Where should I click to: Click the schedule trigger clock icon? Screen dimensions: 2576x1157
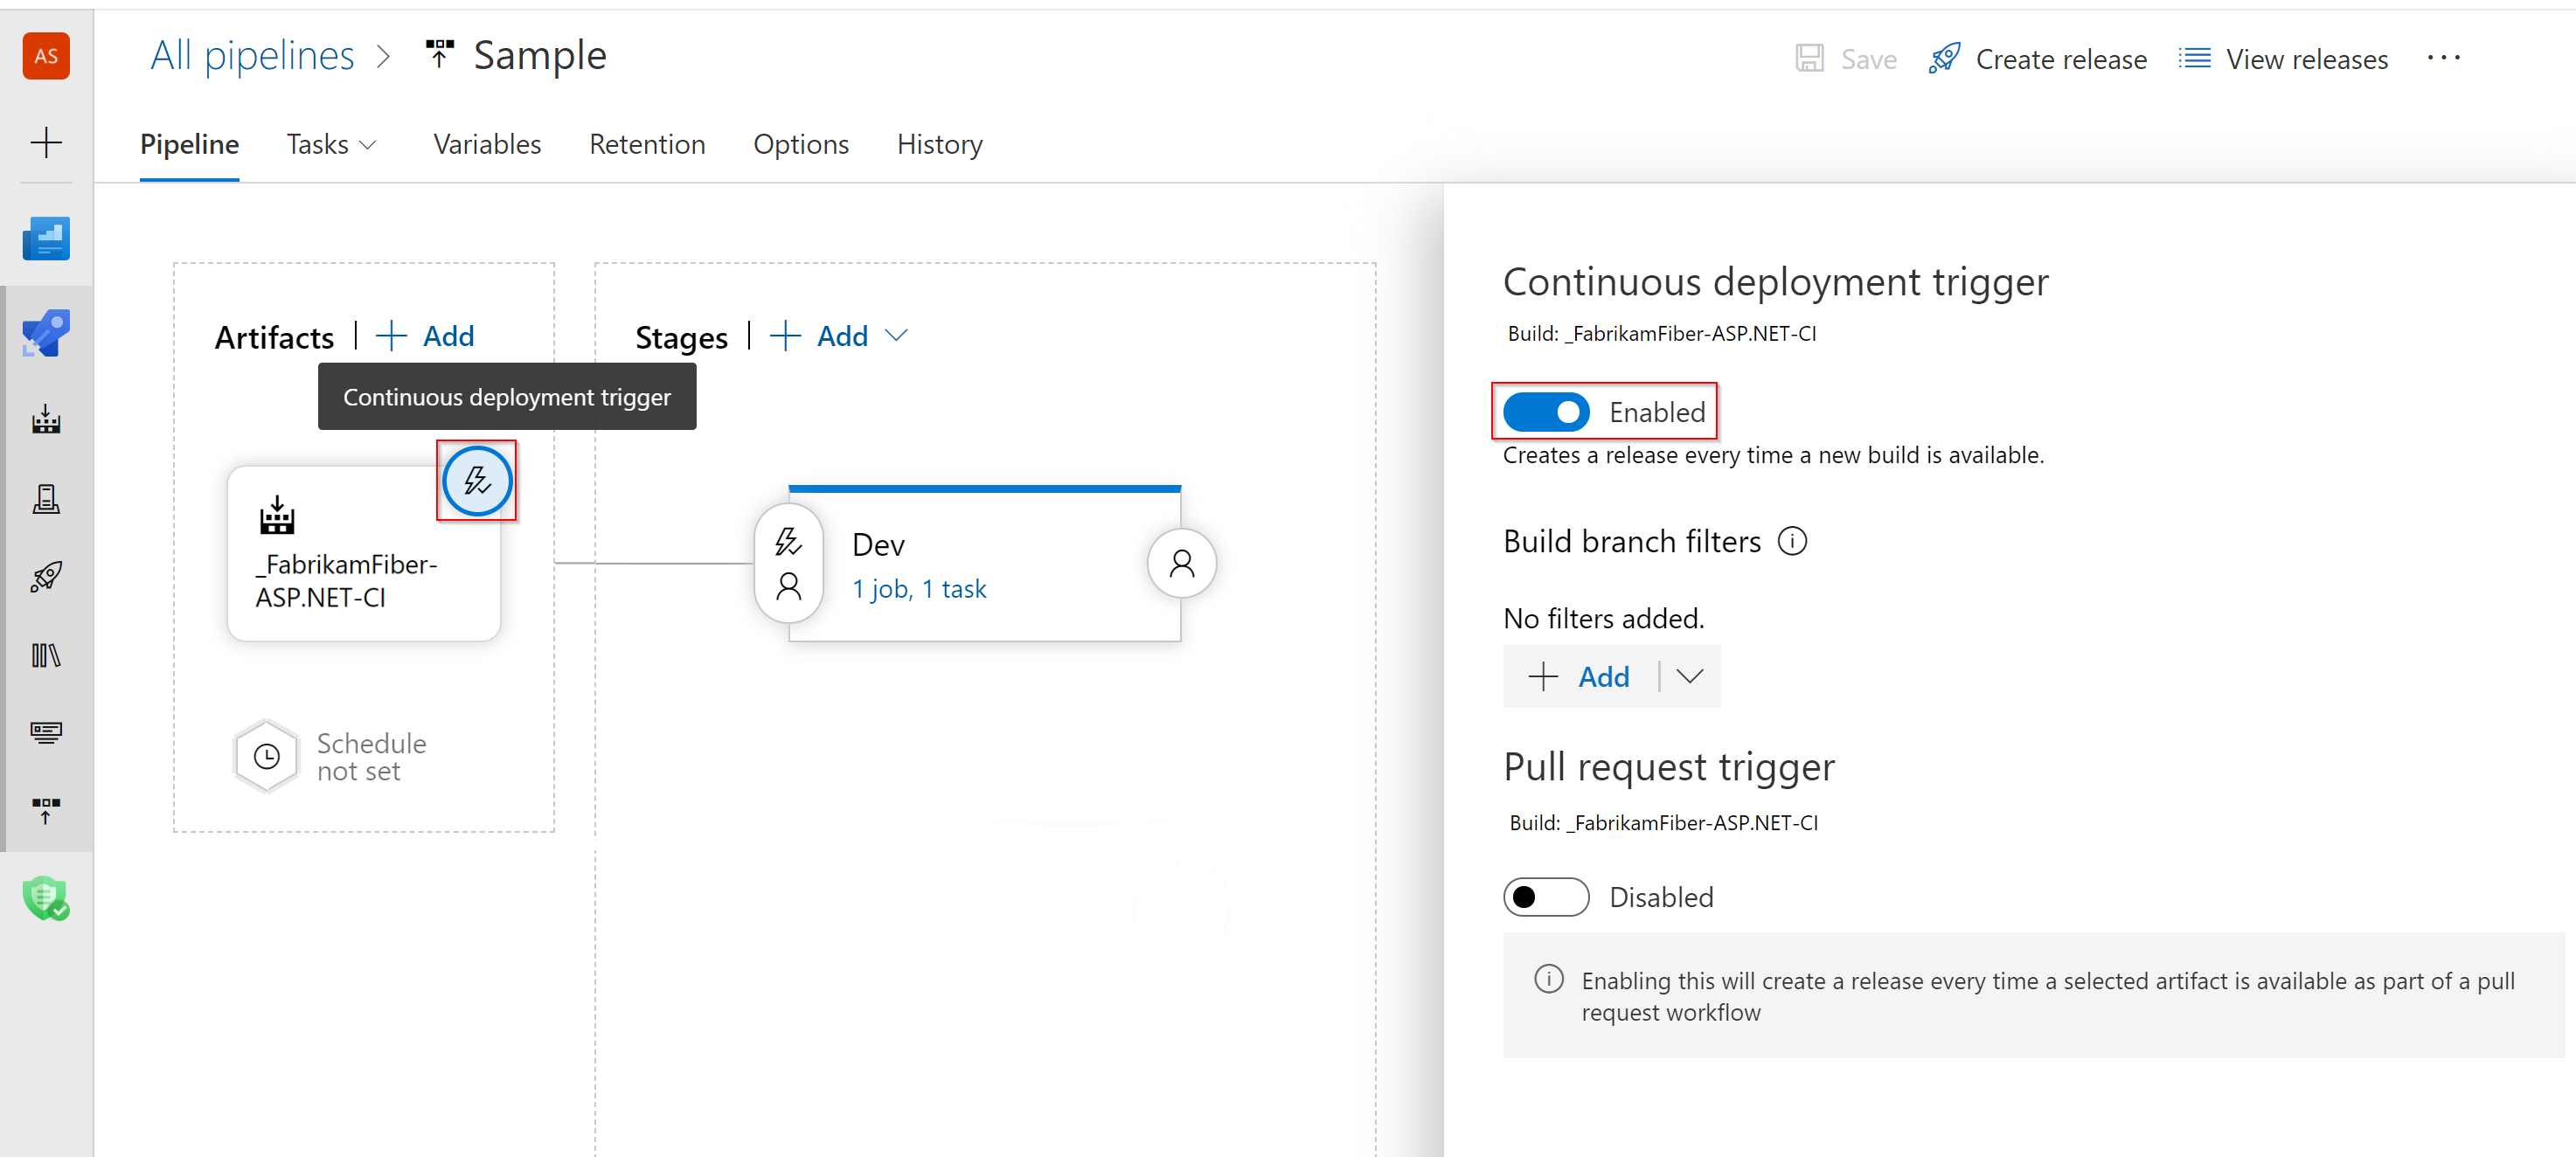click(x=266, y=758)
